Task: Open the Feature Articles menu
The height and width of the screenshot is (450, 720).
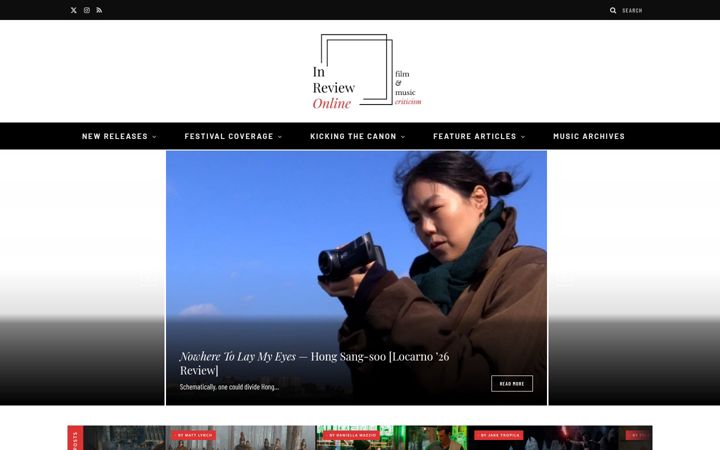Action: [475, 136]
